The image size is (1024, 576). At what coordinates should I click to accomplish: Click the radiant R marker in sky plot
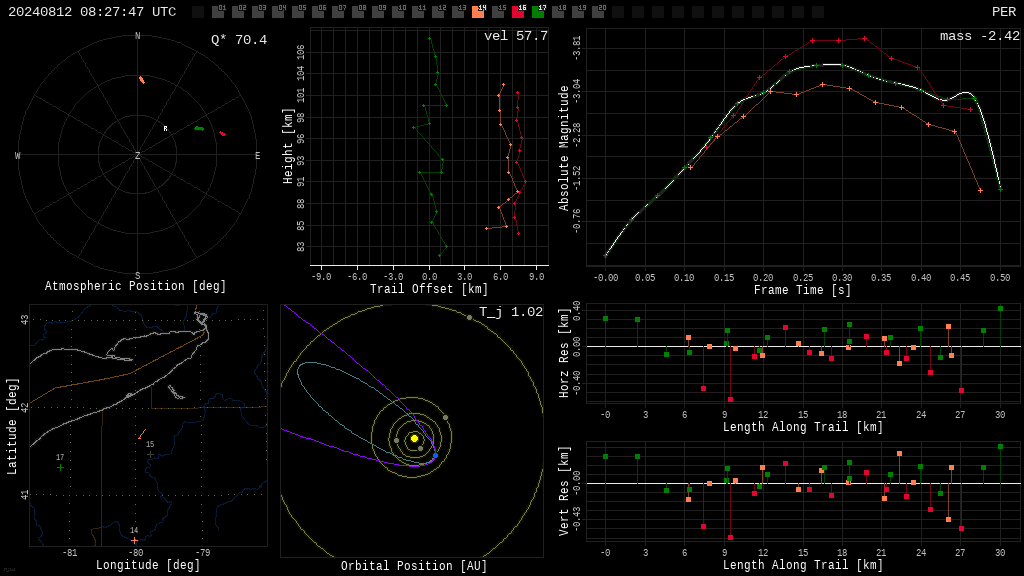point(165,129)
